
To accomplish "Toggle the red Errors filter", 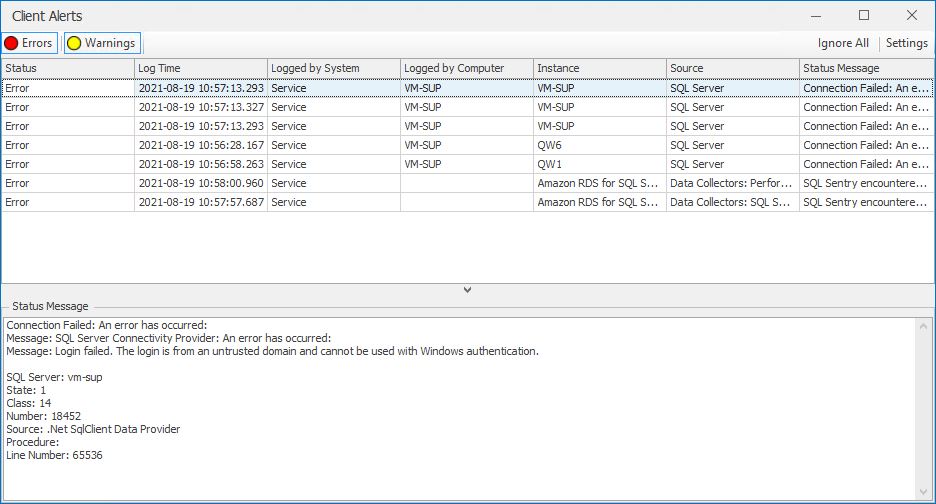I will tap(29, 43).
